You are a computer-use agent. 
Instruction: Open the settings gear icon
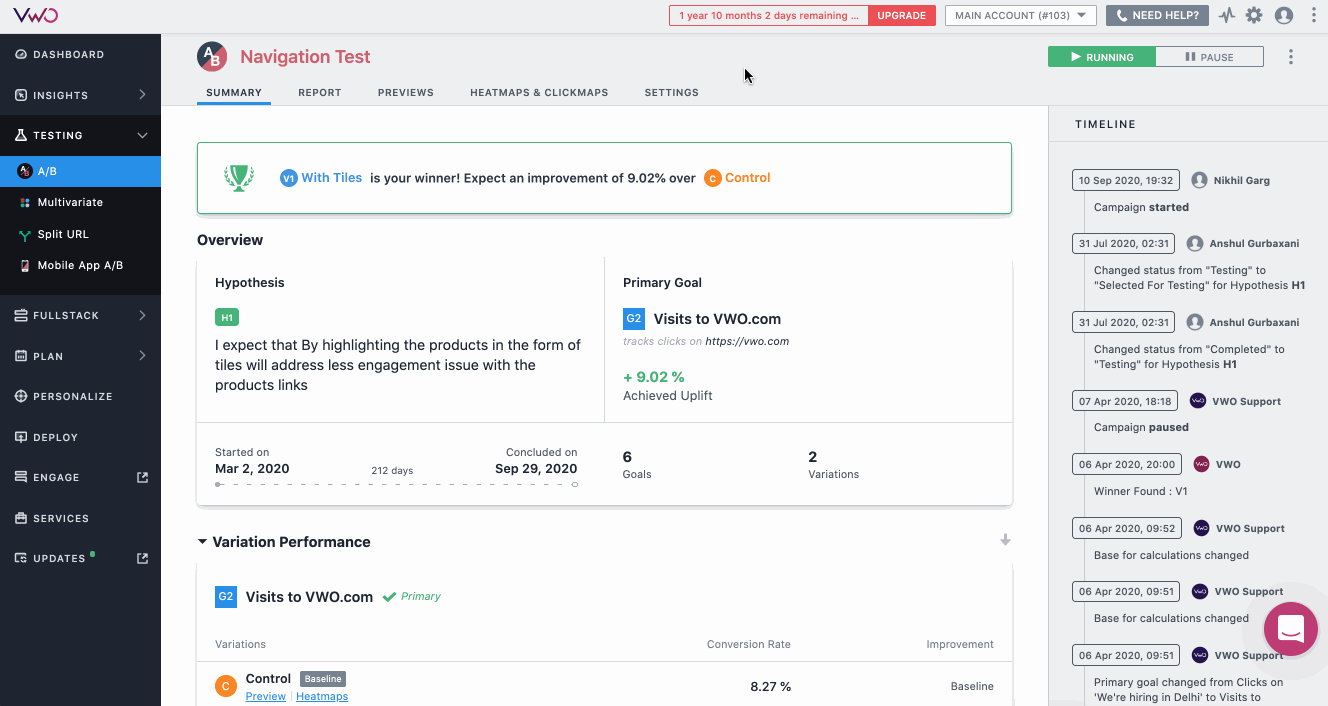coord(1254,15)
